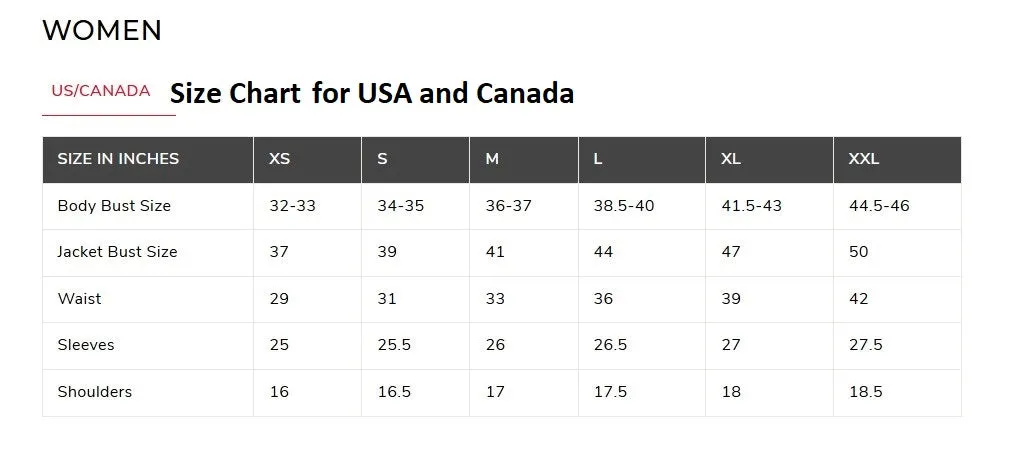The height and width of the screenshot is (460, 1011).
Task: Click the 38.5-40 bust cell for L
Action: click(x=624, y=206)
